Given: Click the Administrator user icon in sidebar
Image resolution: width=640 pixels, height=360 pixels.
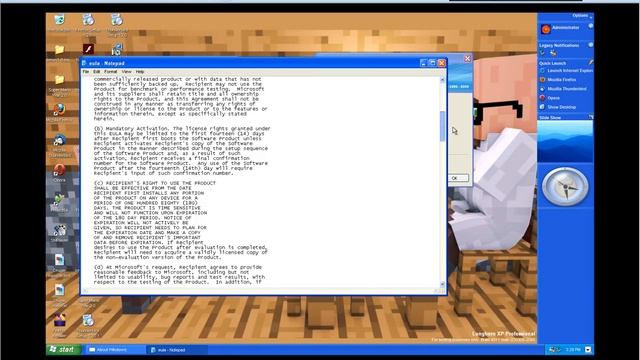Looking at the screenshot, I should [x=546, y=29].
